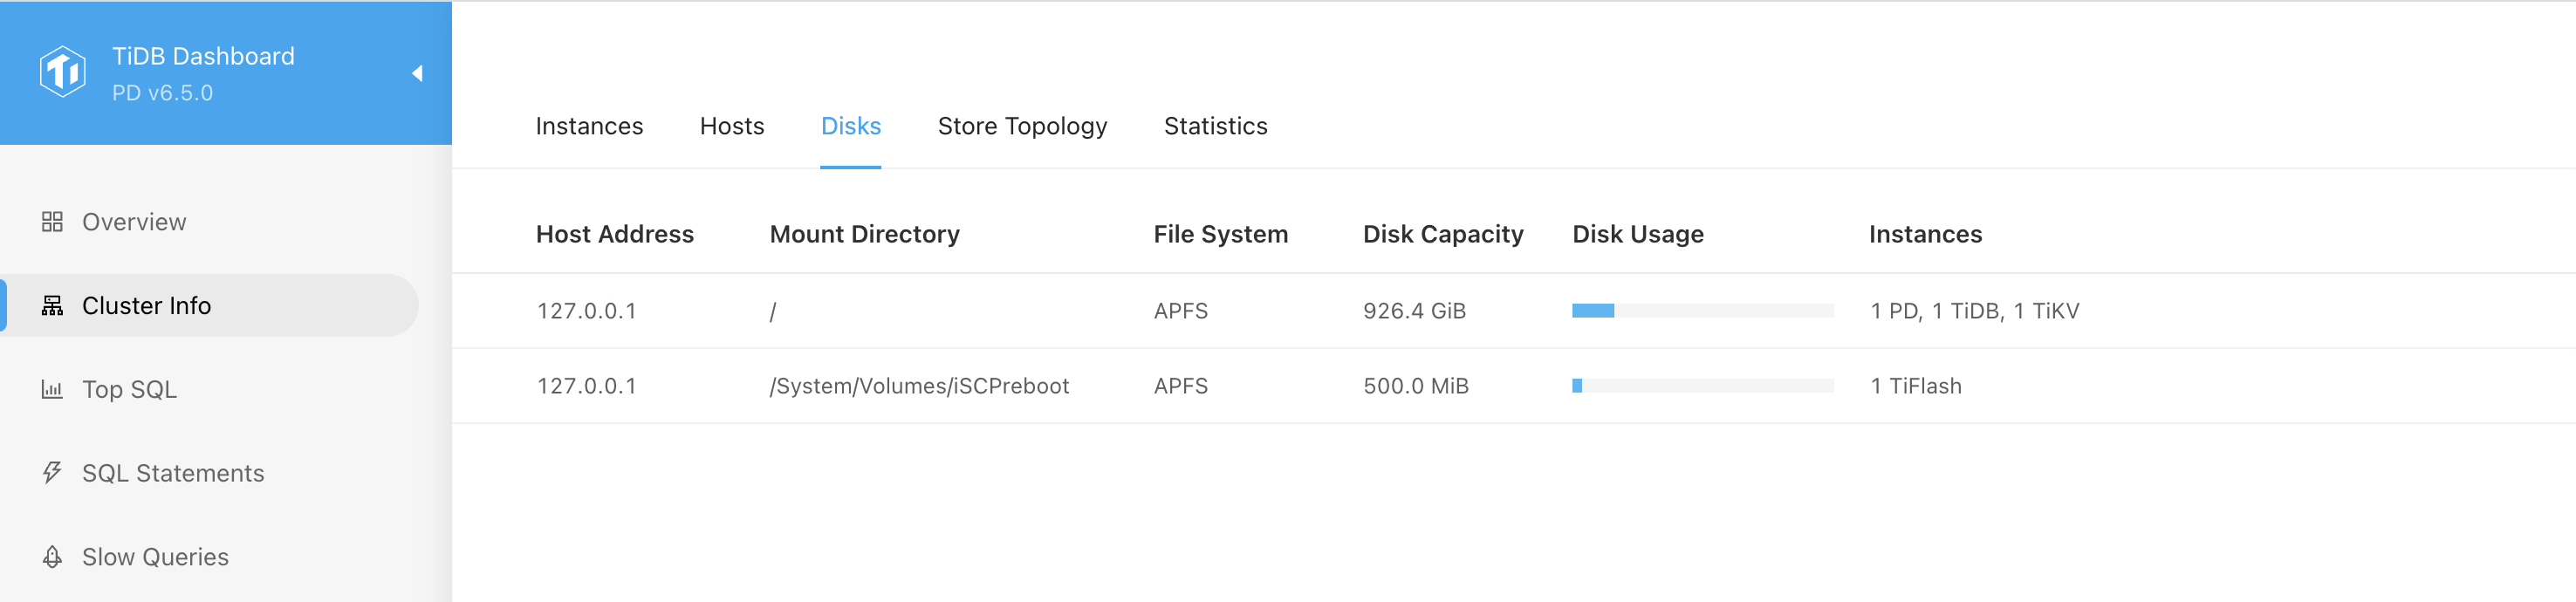
Task: Switch to the Hosts tab
Action: (x=732, y=126)
